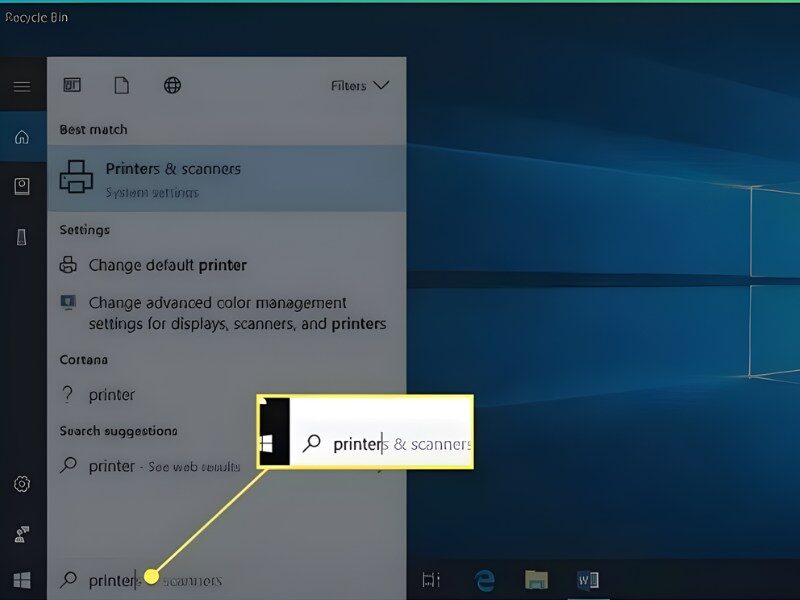
Task: Select Change default printer setting
Action: click(x=167, y=265)
